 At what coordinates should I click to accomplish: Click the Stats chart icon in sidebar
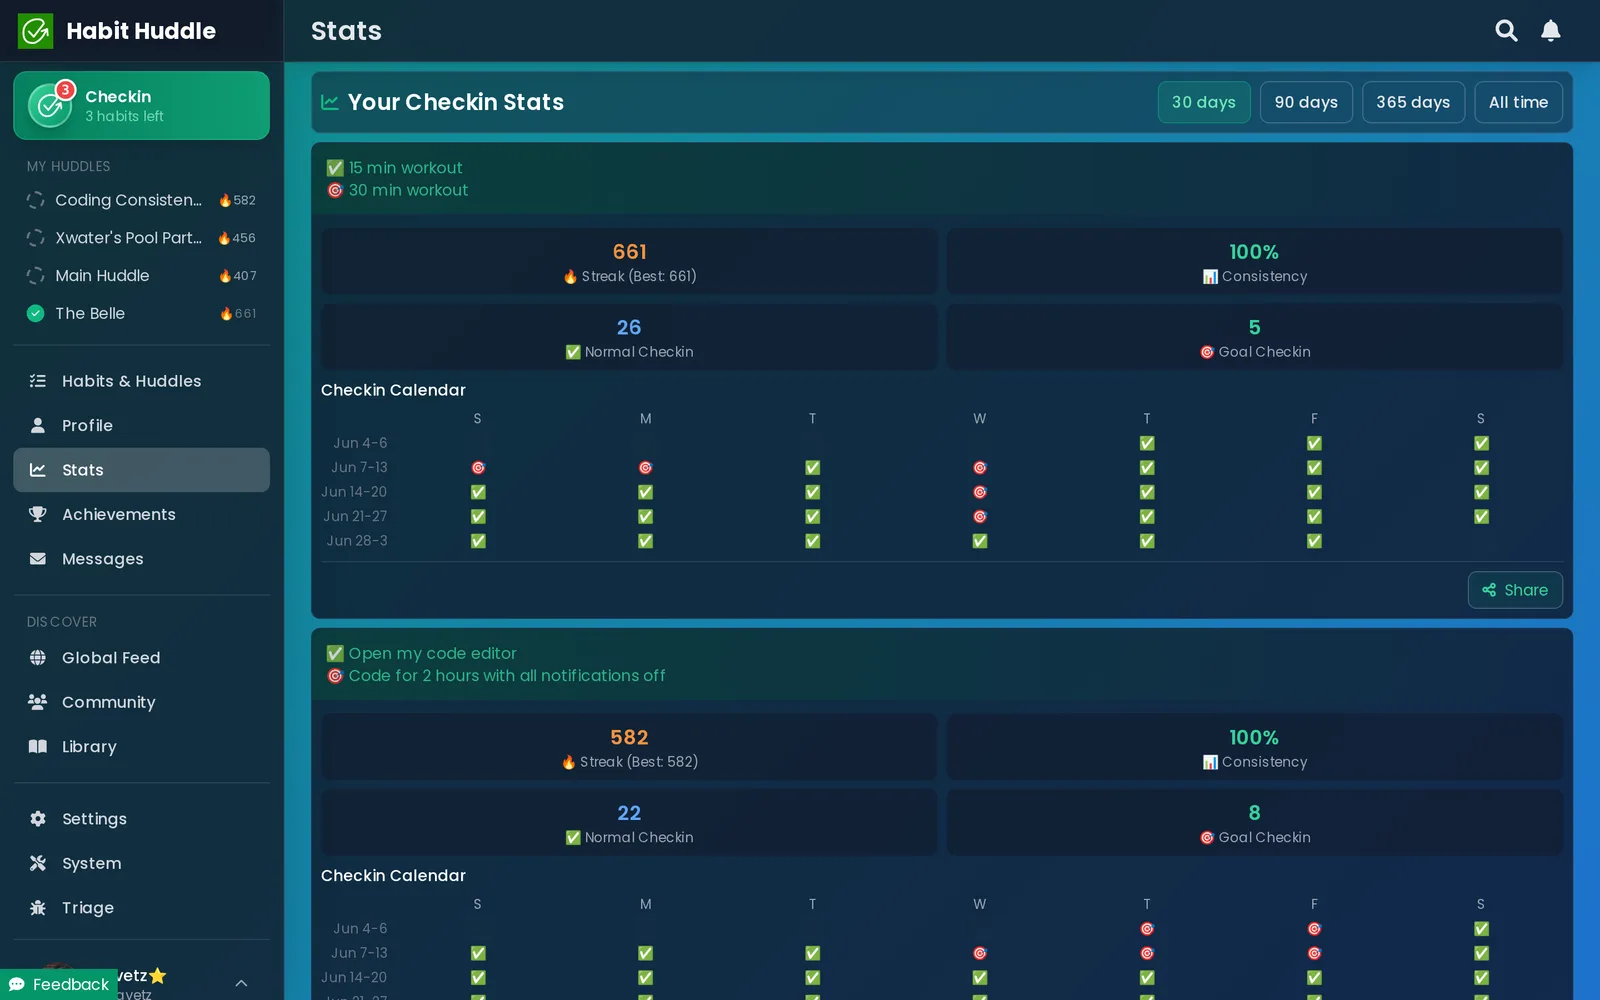(38, 470)
